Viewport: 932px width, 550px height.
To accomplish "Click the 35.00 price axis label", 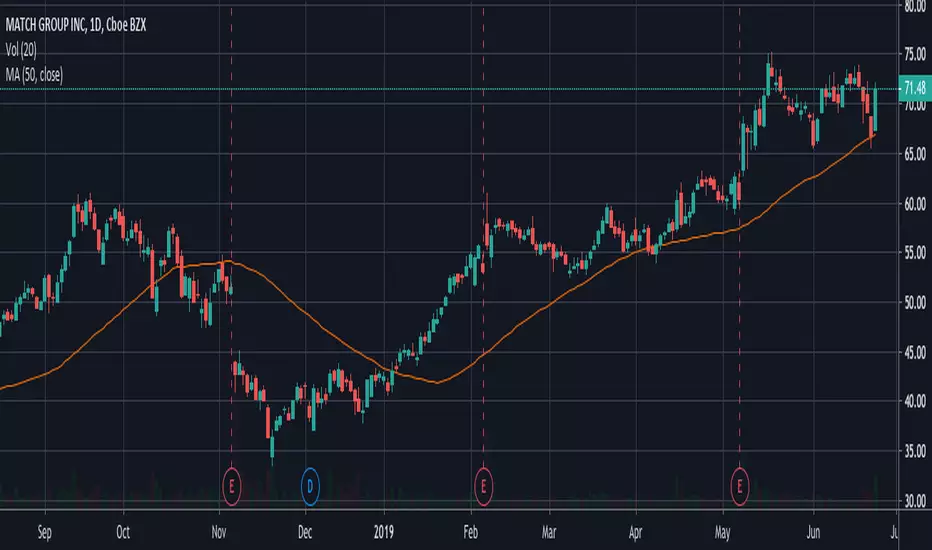I will click(x=915, y=451).
